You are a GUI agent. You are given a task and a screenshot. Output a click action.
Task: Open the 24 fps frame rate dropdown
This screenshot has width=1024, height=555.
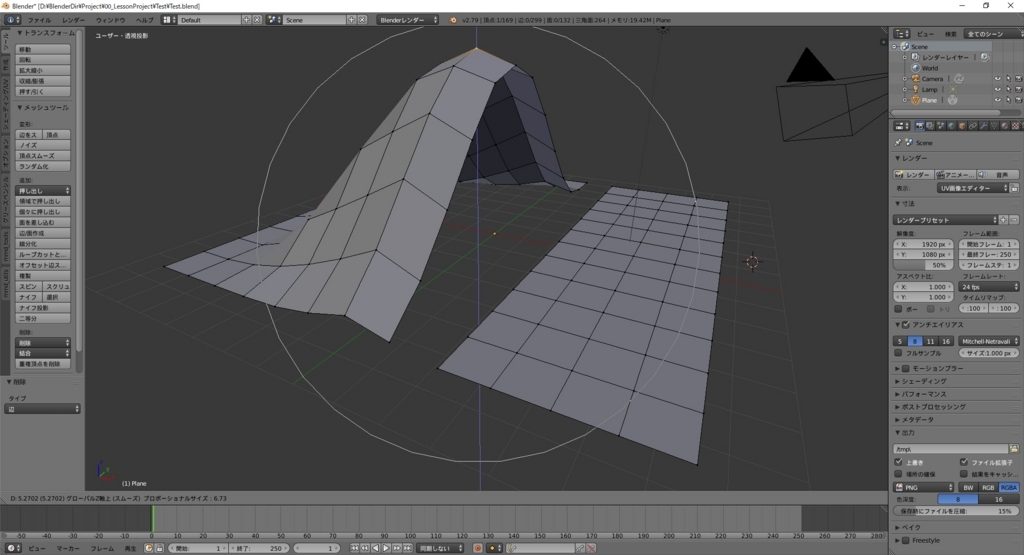[989, 287]
